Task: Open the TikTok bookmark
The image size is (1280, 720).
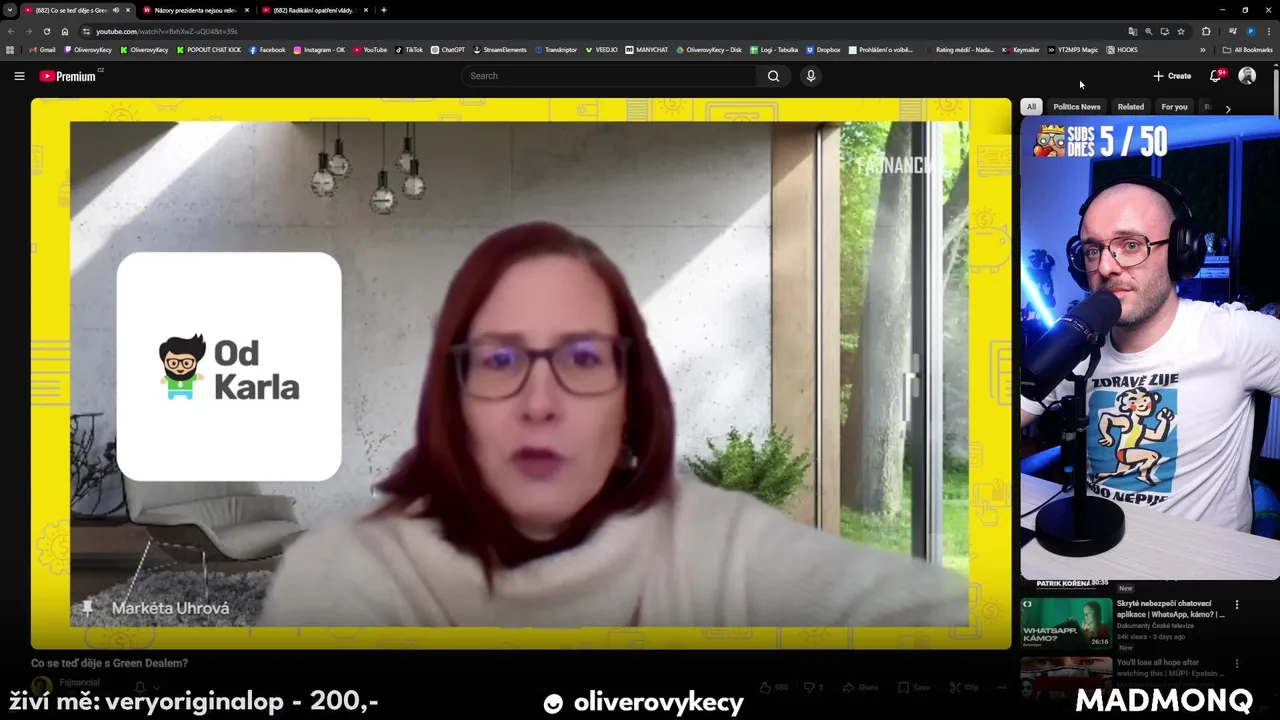Action: click(409, 50)
